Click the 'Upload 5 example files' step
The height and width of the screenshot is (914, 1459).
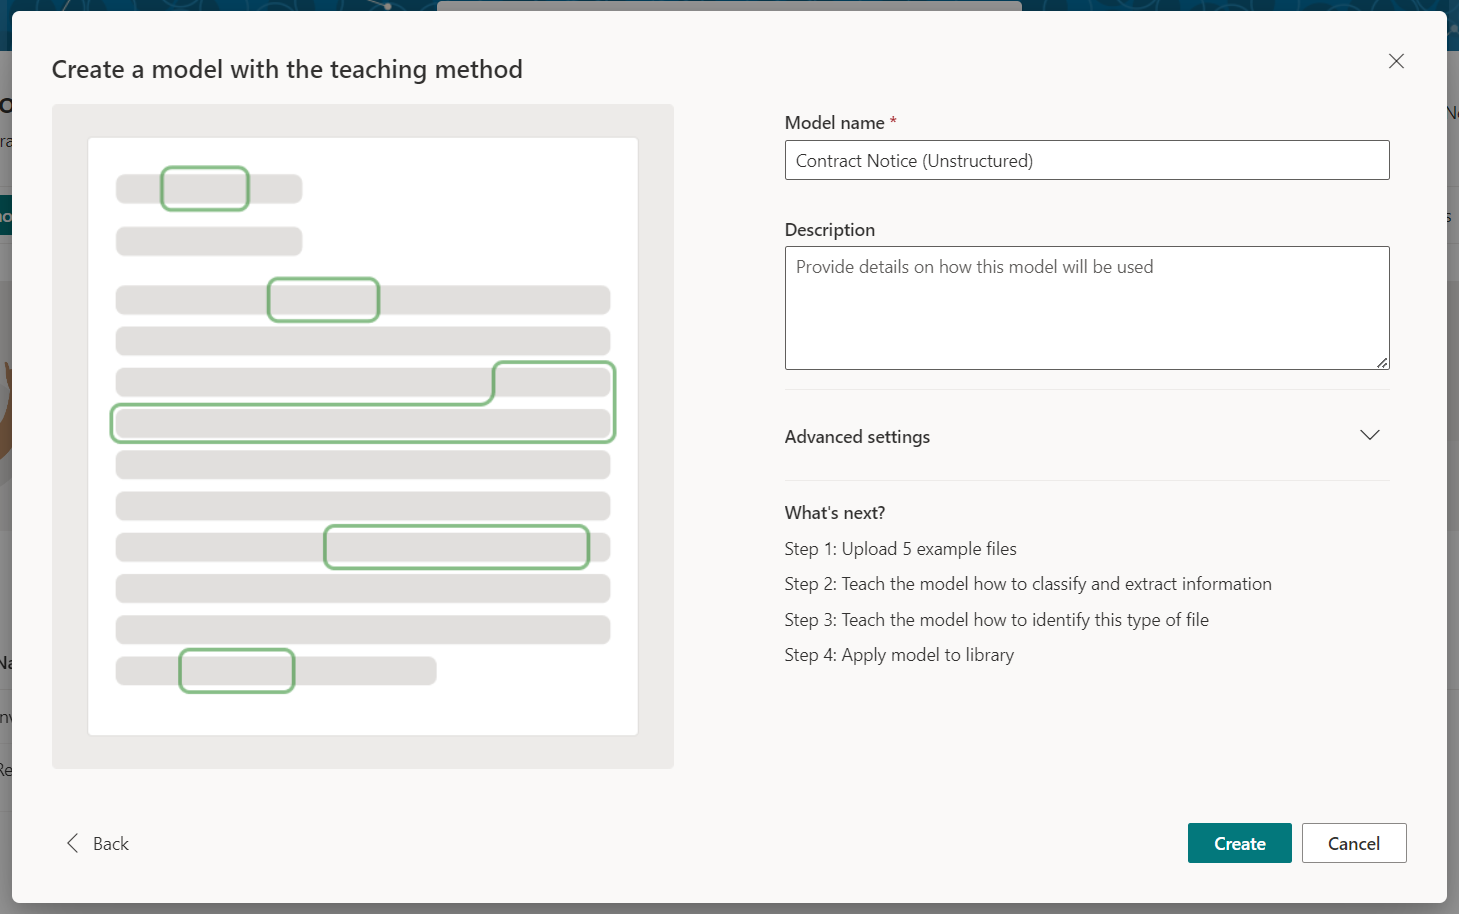point(900,549)
